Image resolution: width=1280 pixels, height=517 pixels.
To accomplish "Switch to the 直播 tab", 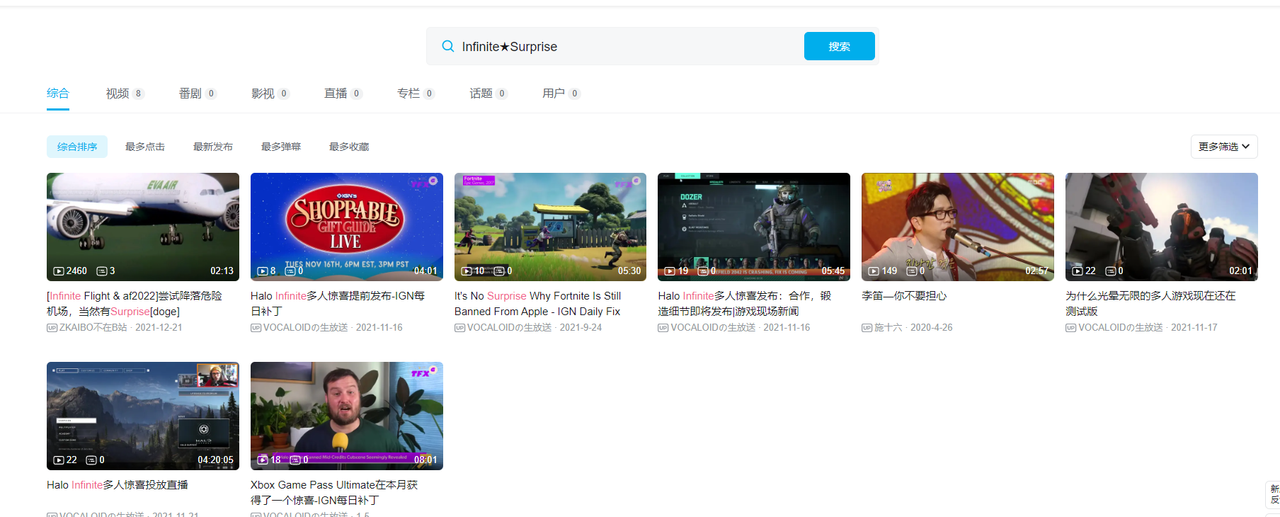I will coord(343,93).
